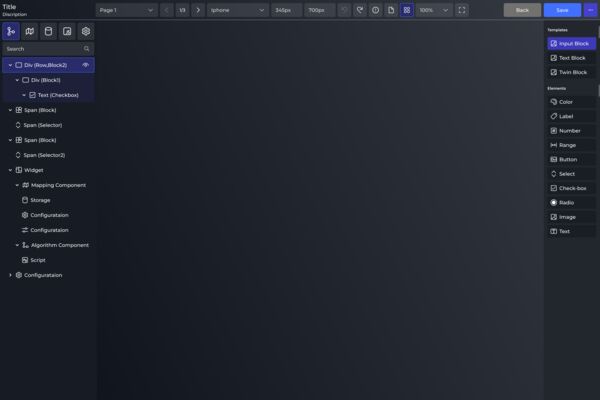Add the Color element
The image size is (600, 400).
[571, 102]
